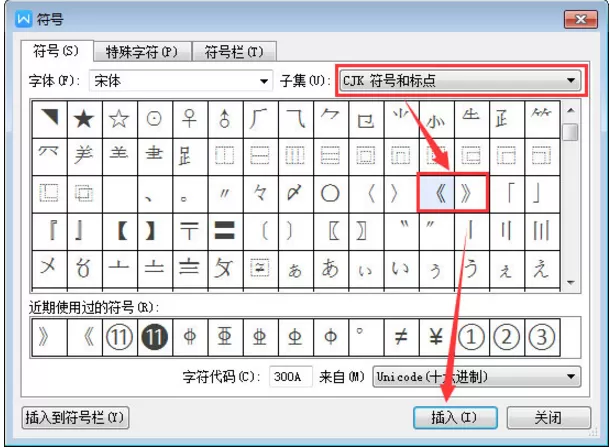Choose the large hiragana あ symbol
610x448 pixels.
click(x=331, y=269)
